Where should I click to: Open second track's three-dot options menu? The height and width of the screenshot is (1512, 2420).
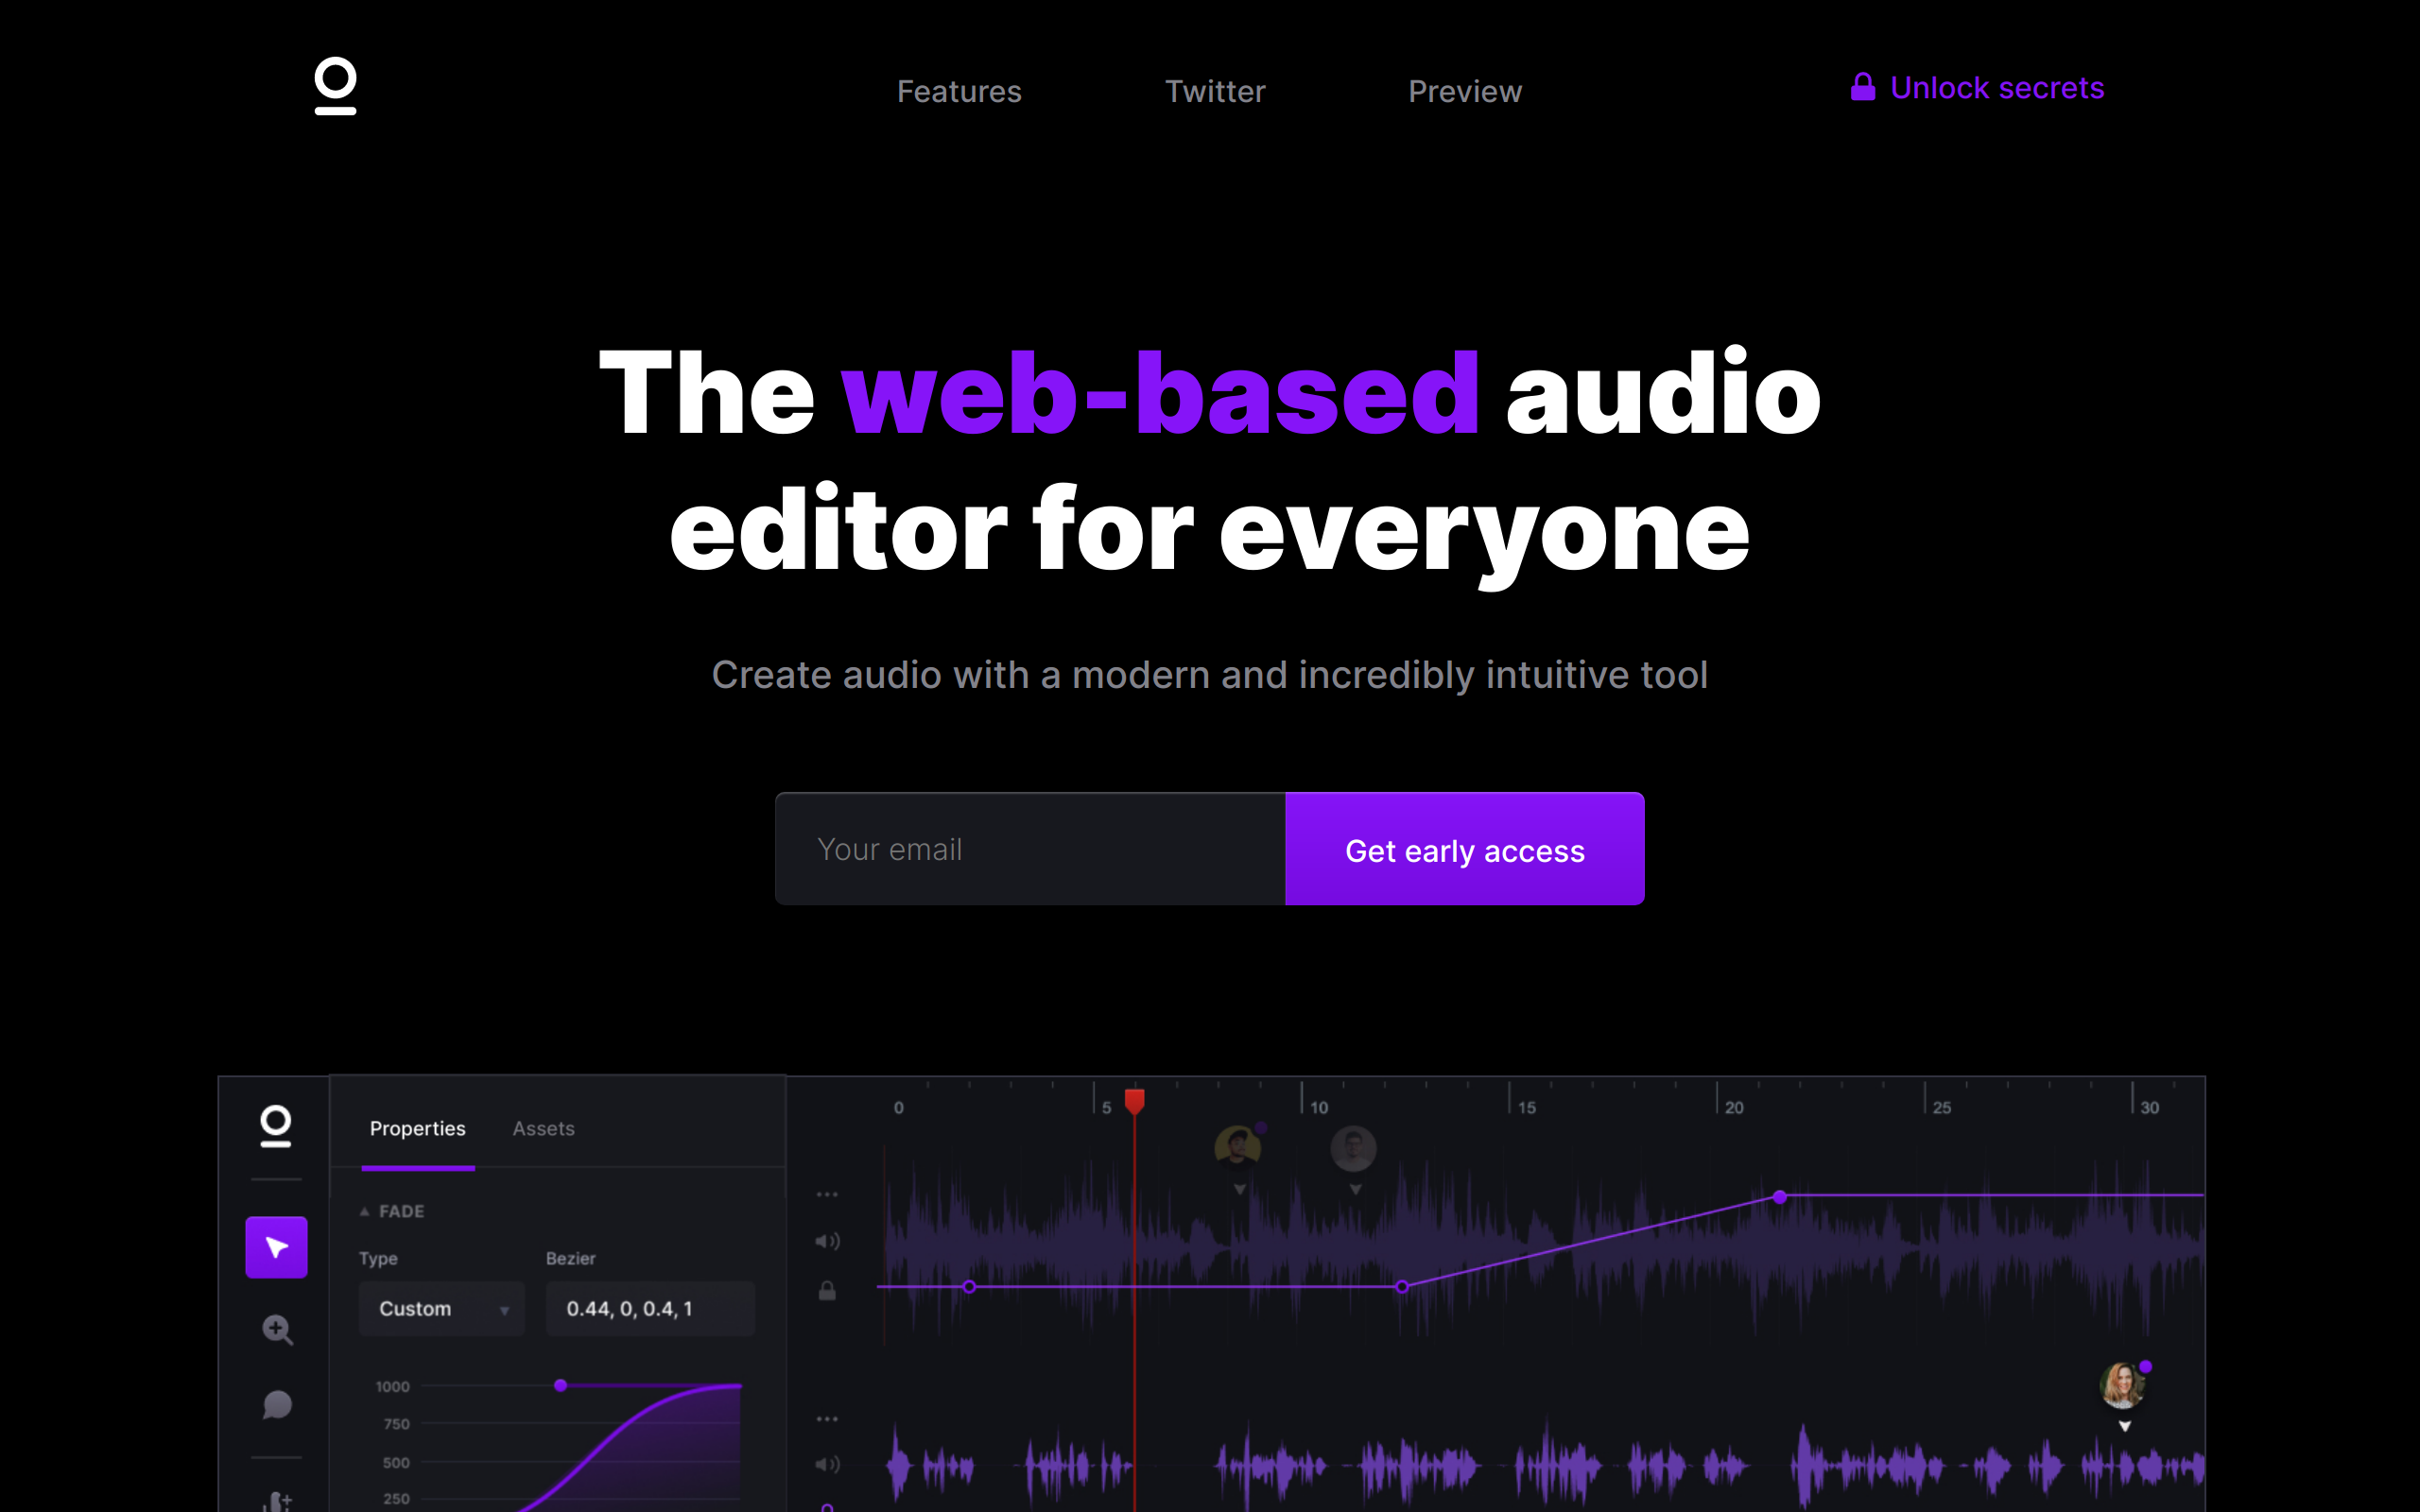(827, 1418)
